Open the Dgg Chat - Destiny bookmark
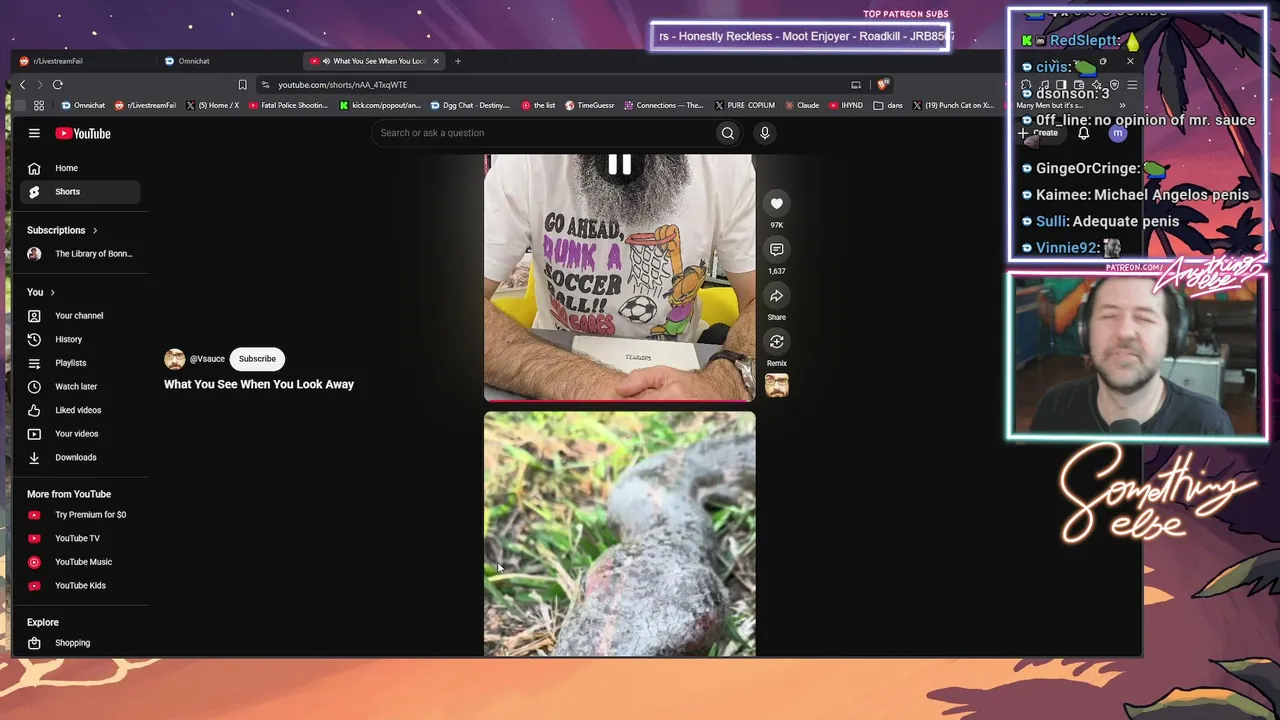Screen dimensions: 1280x720 pos(471,105)
